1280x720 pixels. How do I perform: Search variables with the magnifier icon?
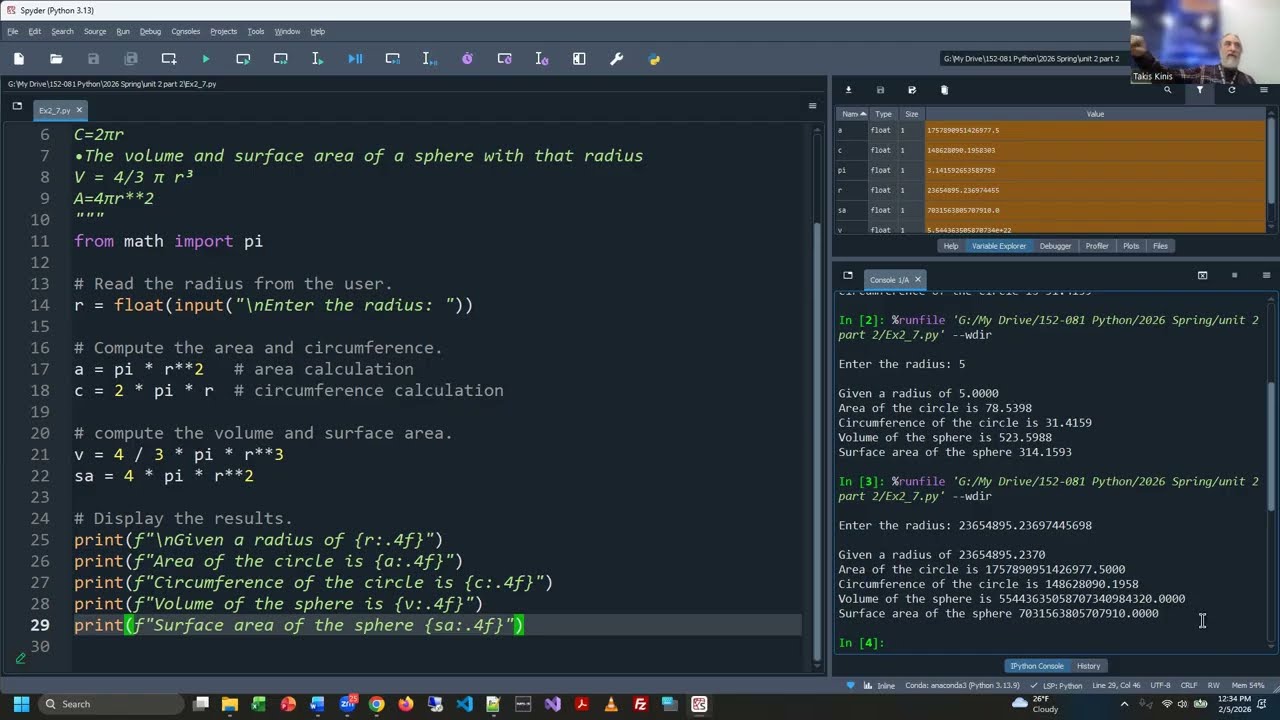click(1167, 90)
